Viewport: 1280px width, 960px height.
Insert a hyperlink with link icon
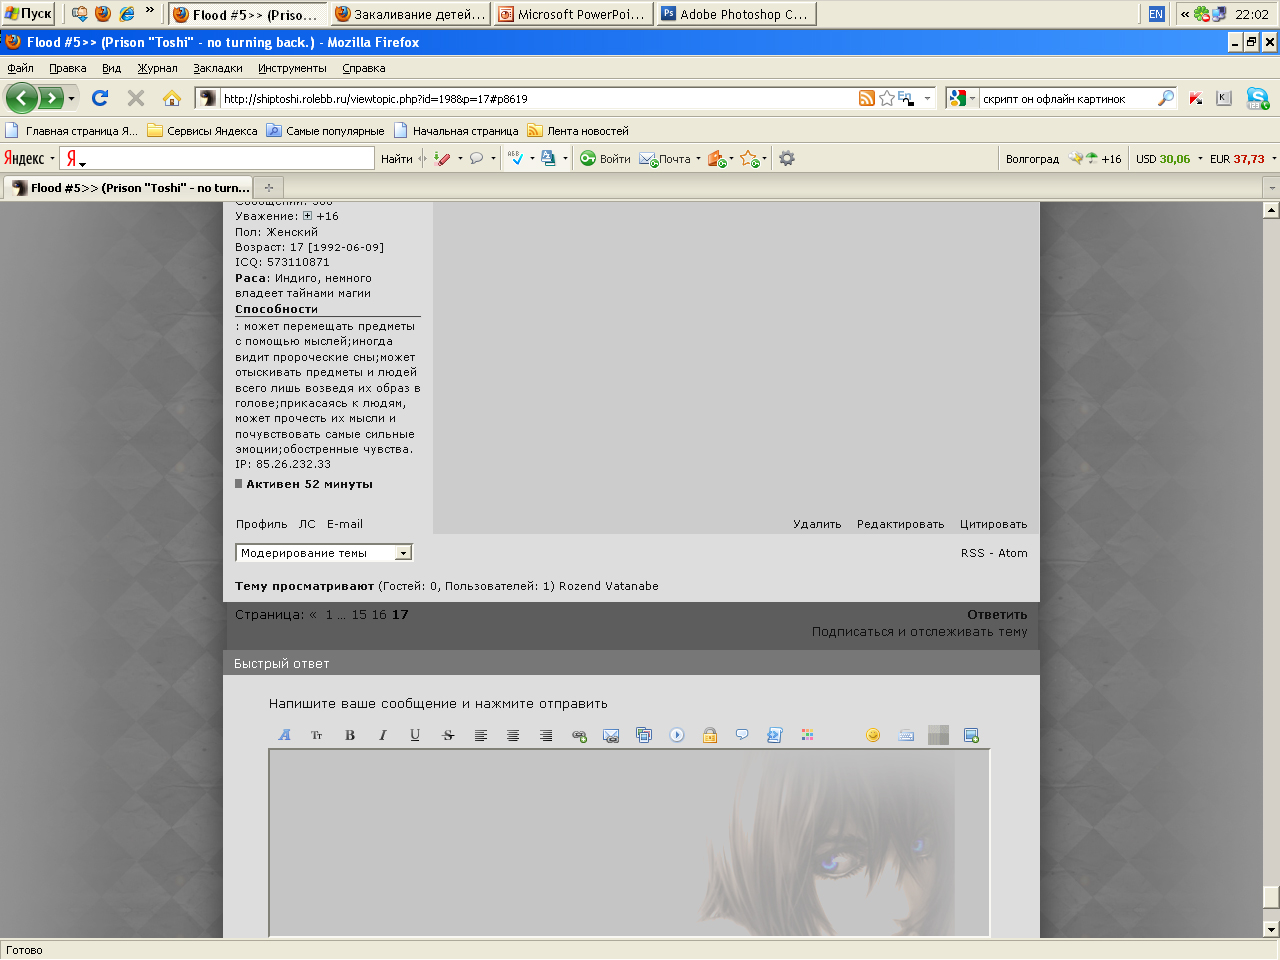(579, 735)
